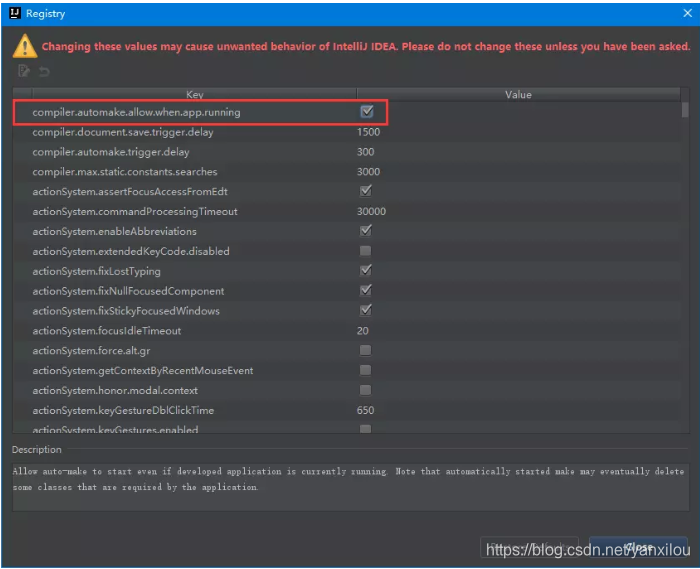This screenshot has width=700, height=569.
Task: Select actionSystem.keyGestureDblClickTime key
Action: pos(123,410)
